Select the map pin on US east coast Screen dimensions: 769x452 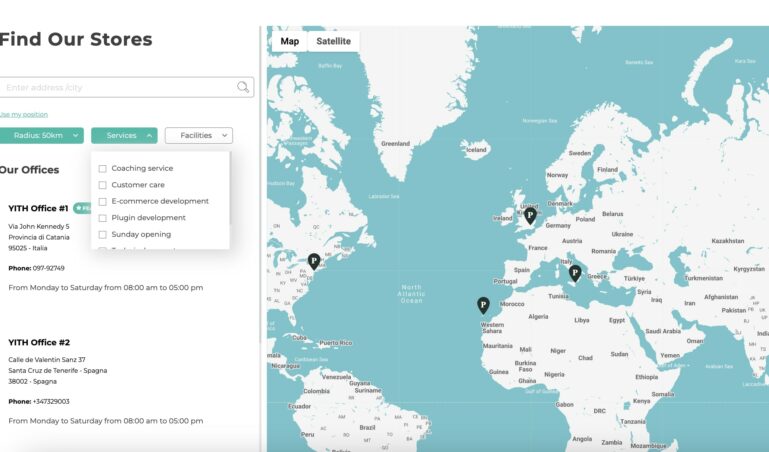pos(314,261)
